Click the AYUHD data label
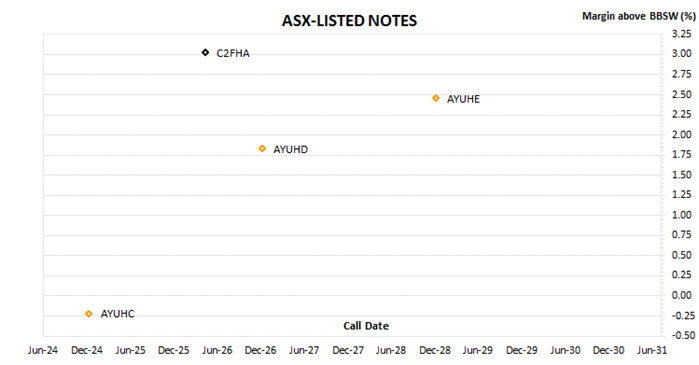Image resolution: width=699 pixels, height=365 pixels. pyautogui.click(x=290, y=149)
